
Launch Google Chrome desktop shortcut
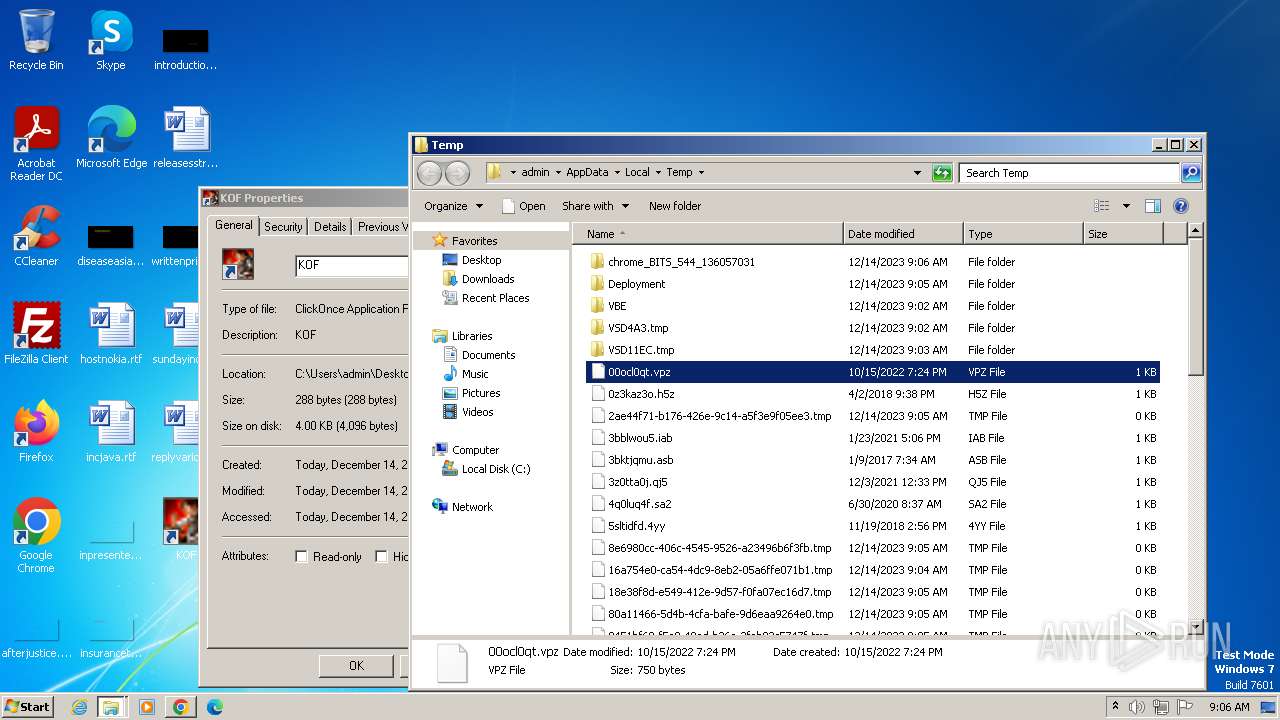36,535
